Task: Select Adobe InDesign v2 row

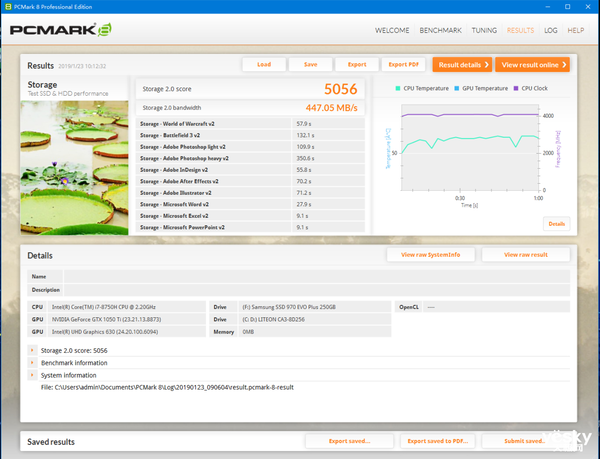Action: (x=250, y=170)
